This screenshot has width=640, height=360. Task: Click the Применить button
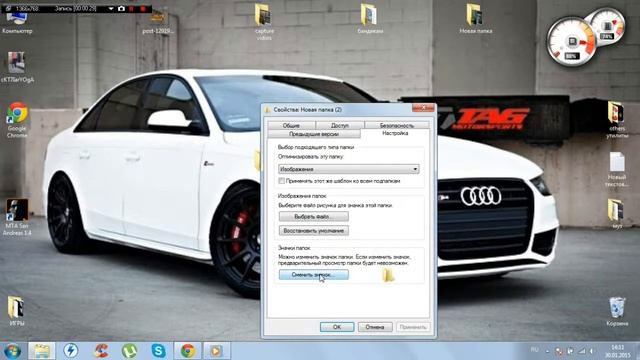[413, 327]
